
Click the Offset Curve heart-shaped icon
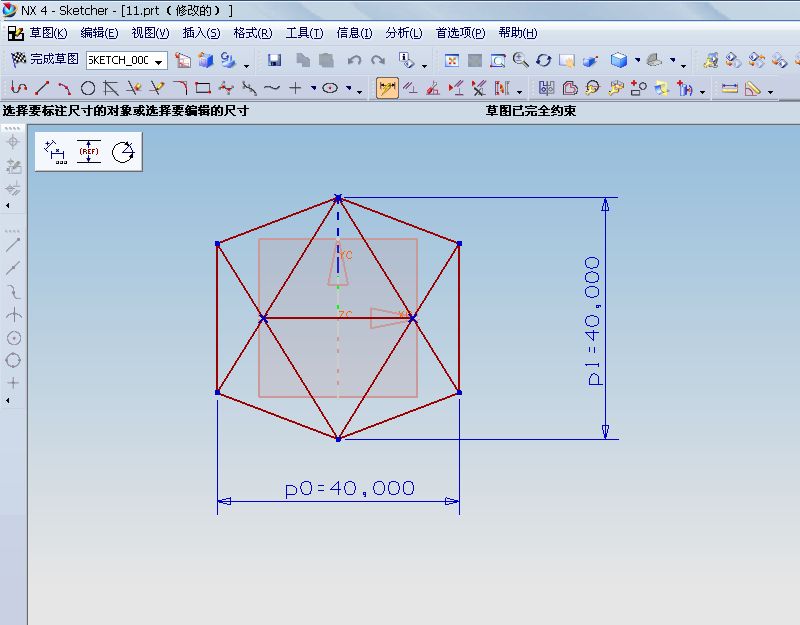[x=569, y=88]
